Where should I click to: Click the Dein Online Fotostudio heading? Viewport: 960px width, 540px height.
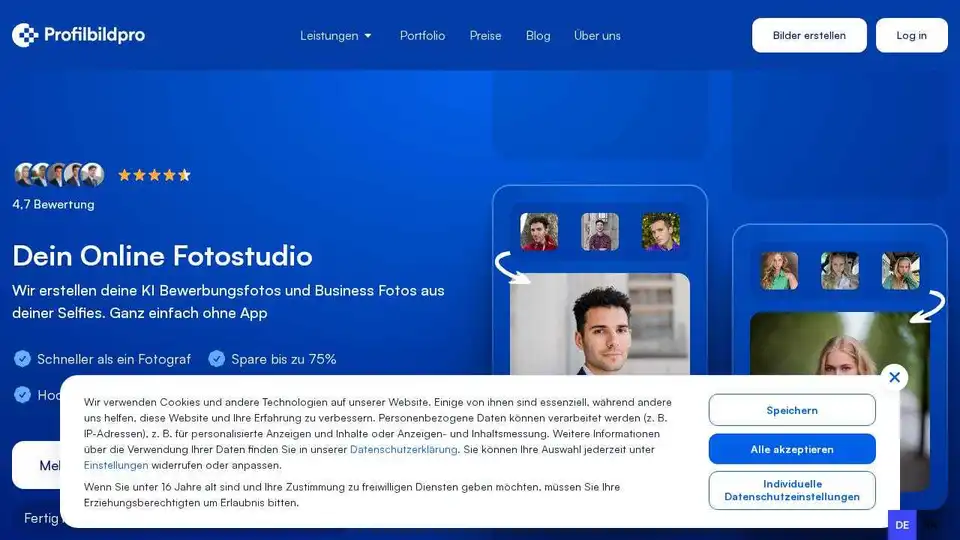[x=162, y=256]
